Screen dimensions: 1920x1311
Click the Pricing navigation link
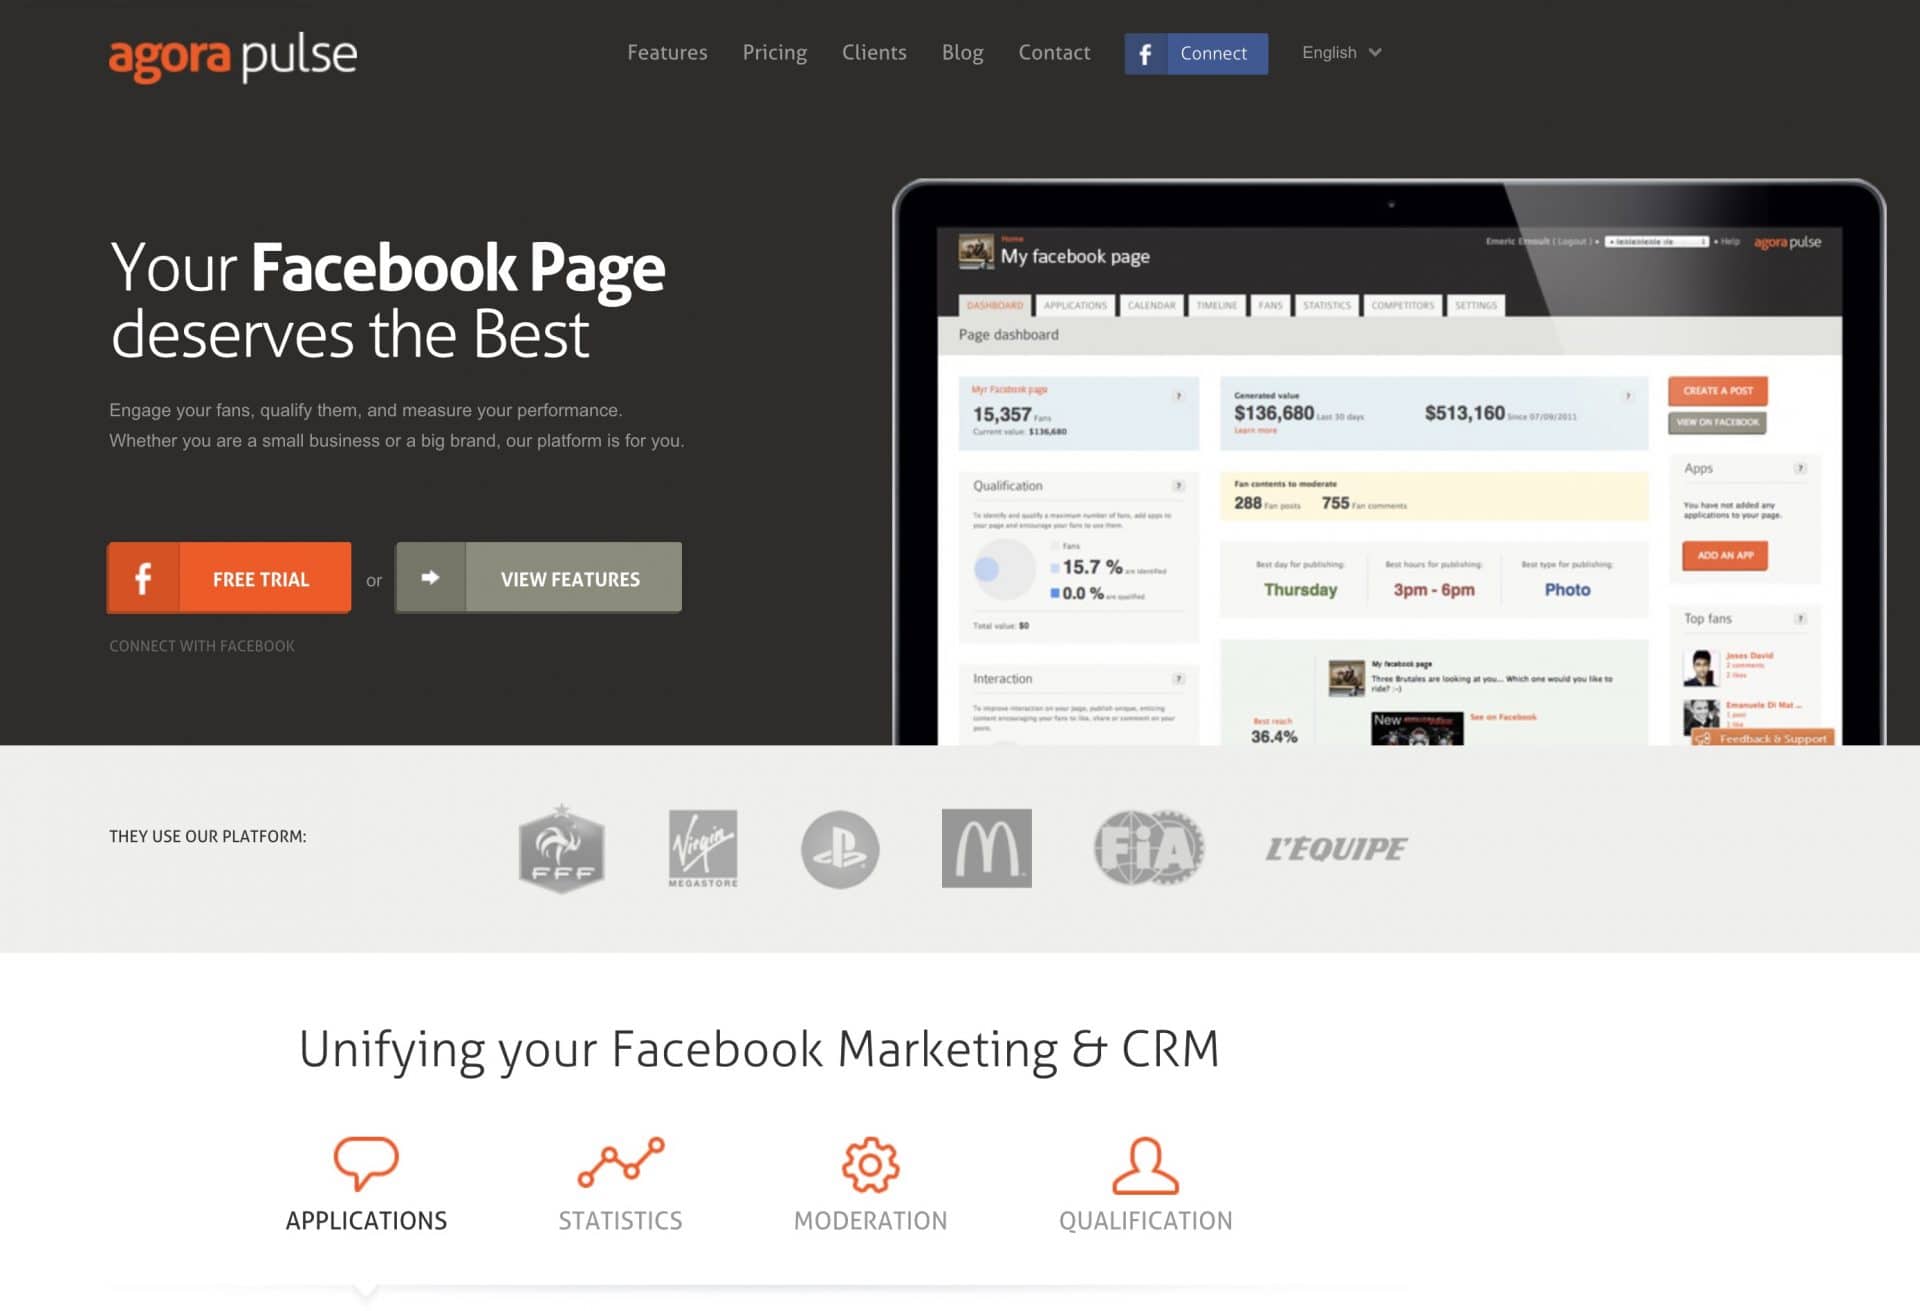click(775, 52)
